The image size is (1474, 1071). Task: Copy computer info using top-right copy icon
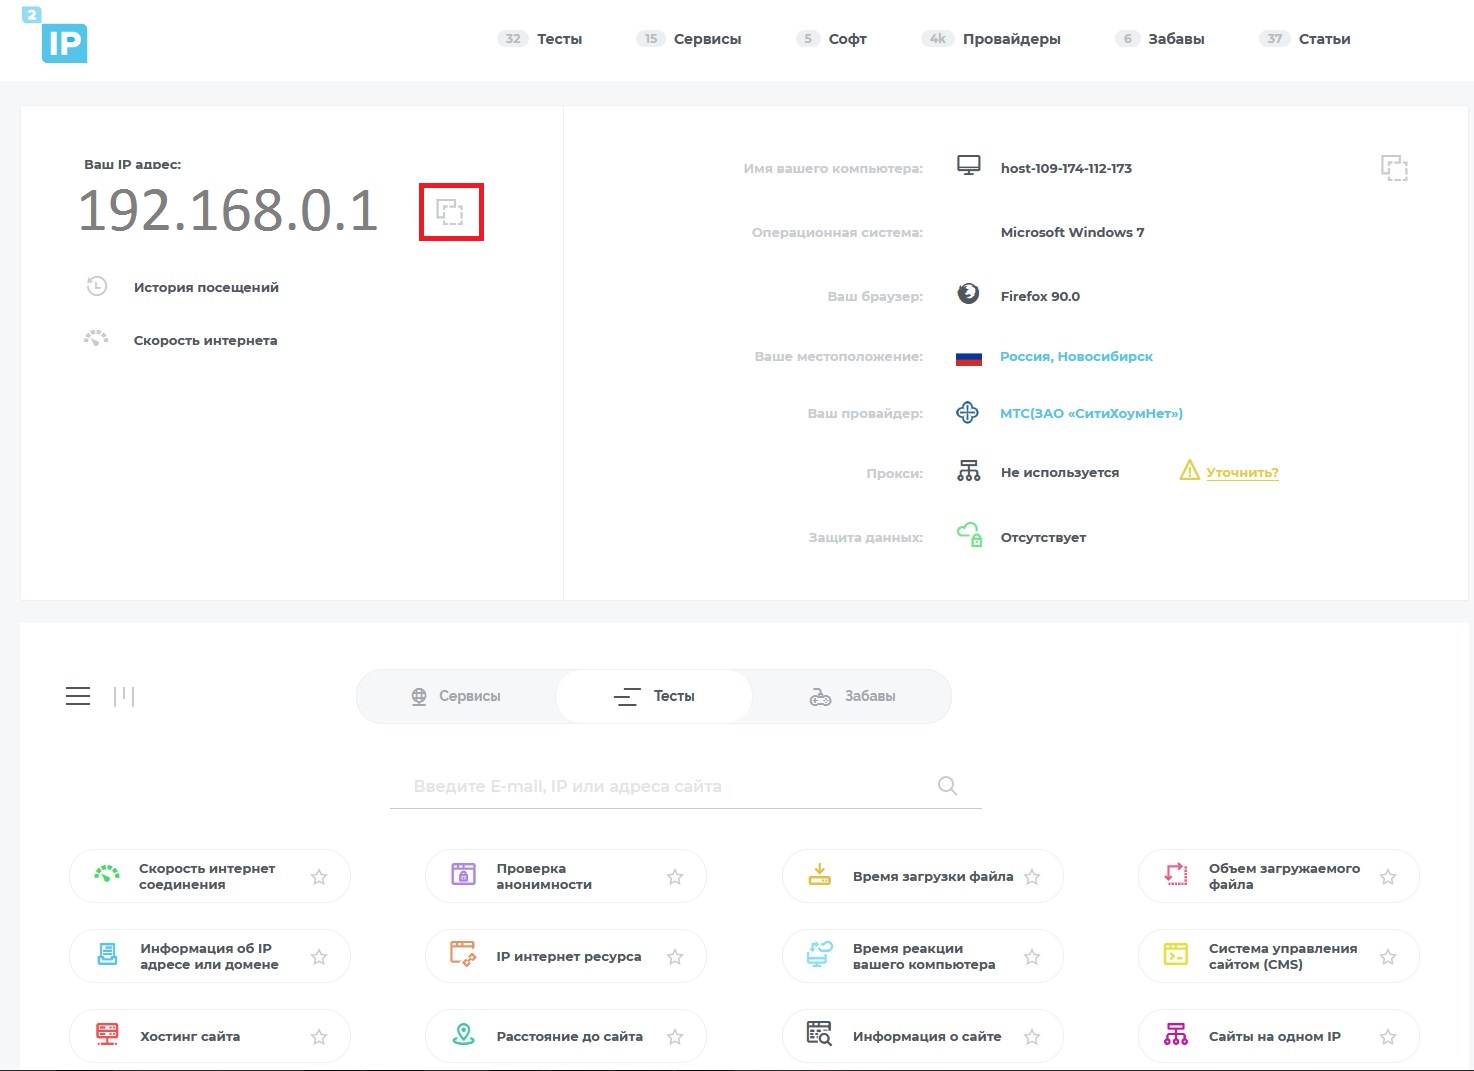(x=1394, y=168)
